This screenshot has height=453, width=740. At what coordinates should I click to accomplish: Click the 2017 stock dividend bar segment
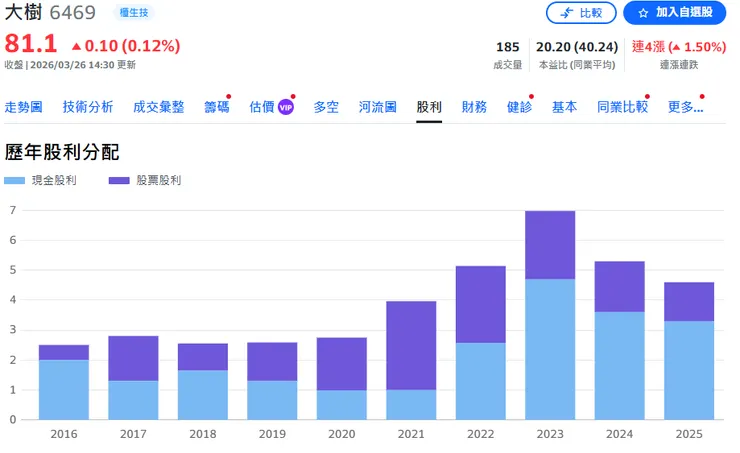click(x=133, y=358)
